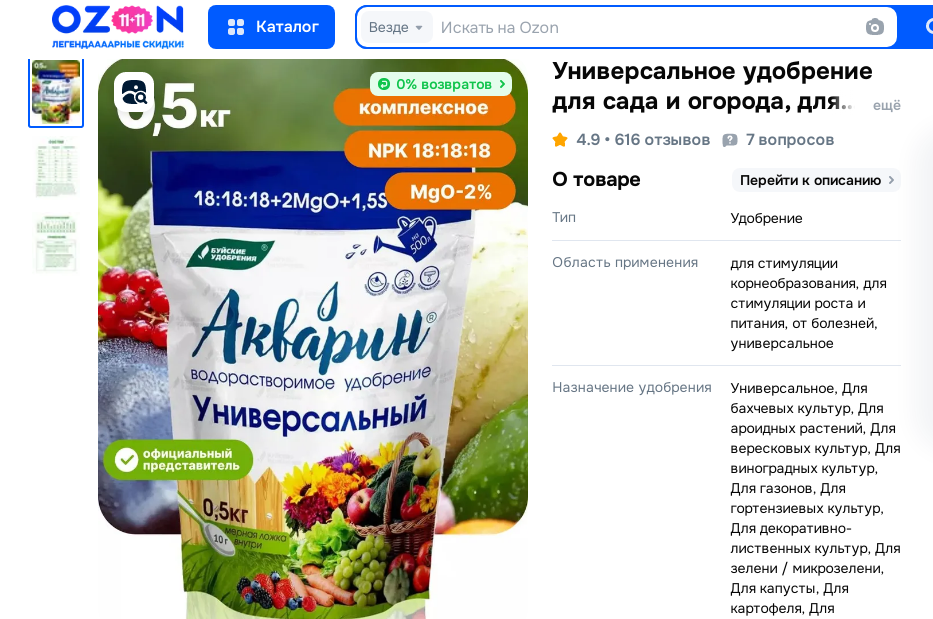Viewport: 933px width, 619px height.
Task: Click the Ozon 11.11 logo
Action: (118, 27)
